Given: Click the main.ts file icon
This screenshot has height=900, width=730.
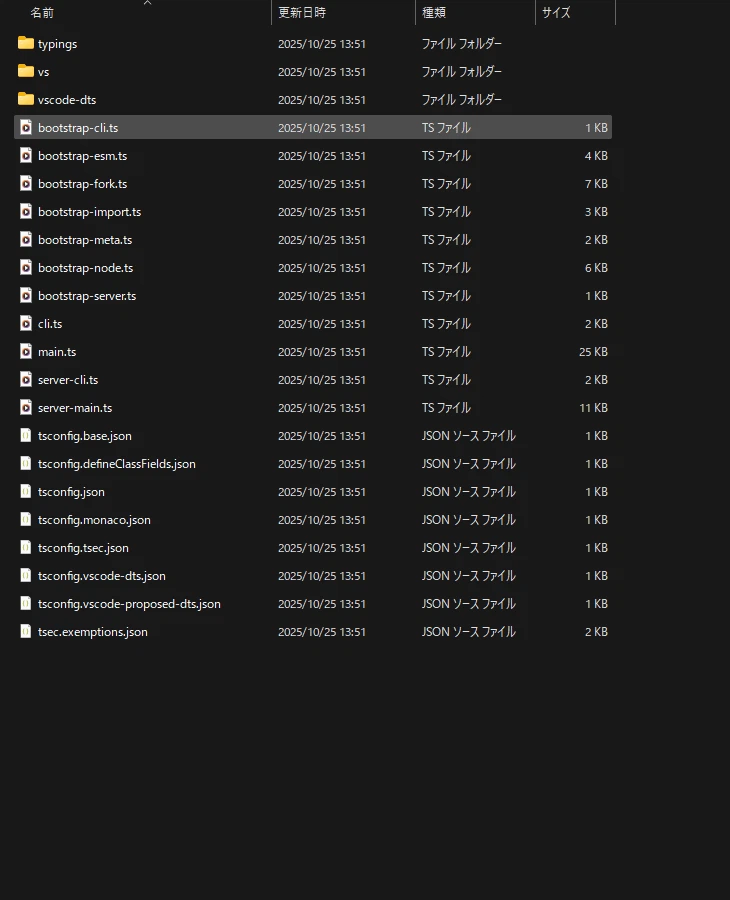Looking at the screenshot, I should coord(26,351).
